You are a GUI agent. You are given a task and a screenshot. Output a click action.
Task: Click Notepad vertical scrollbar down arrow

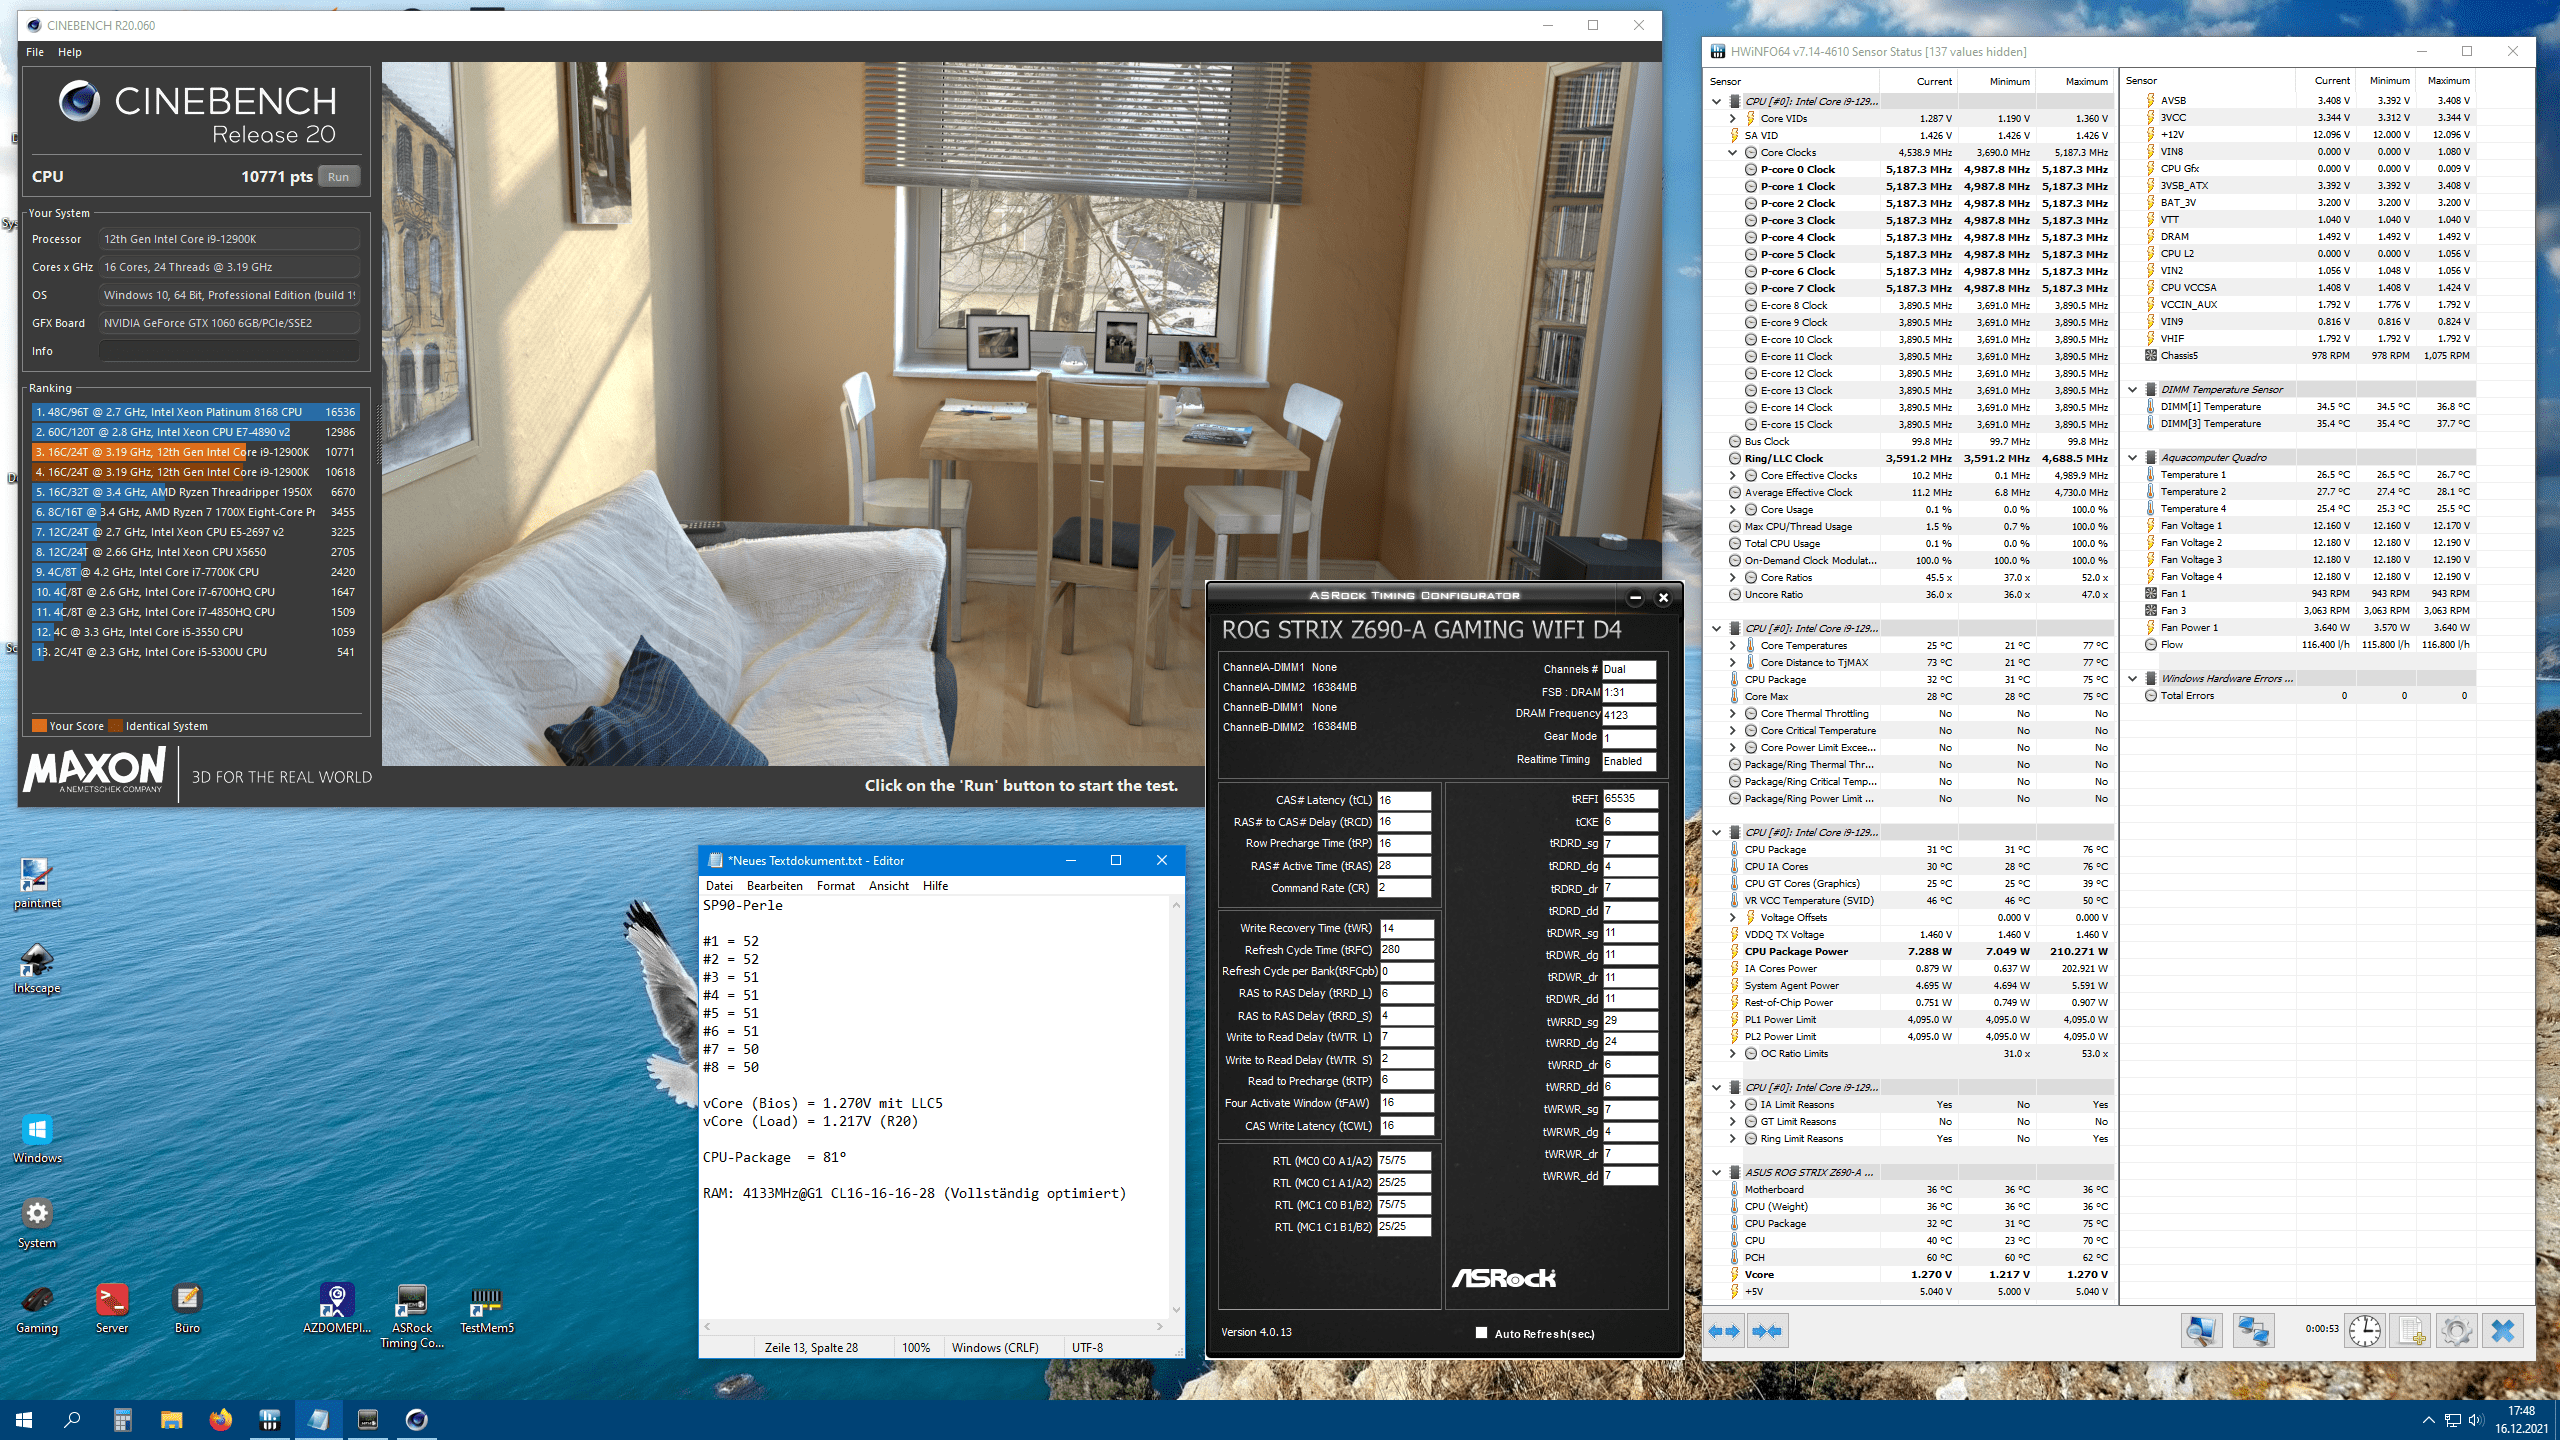[1176, 1309]
